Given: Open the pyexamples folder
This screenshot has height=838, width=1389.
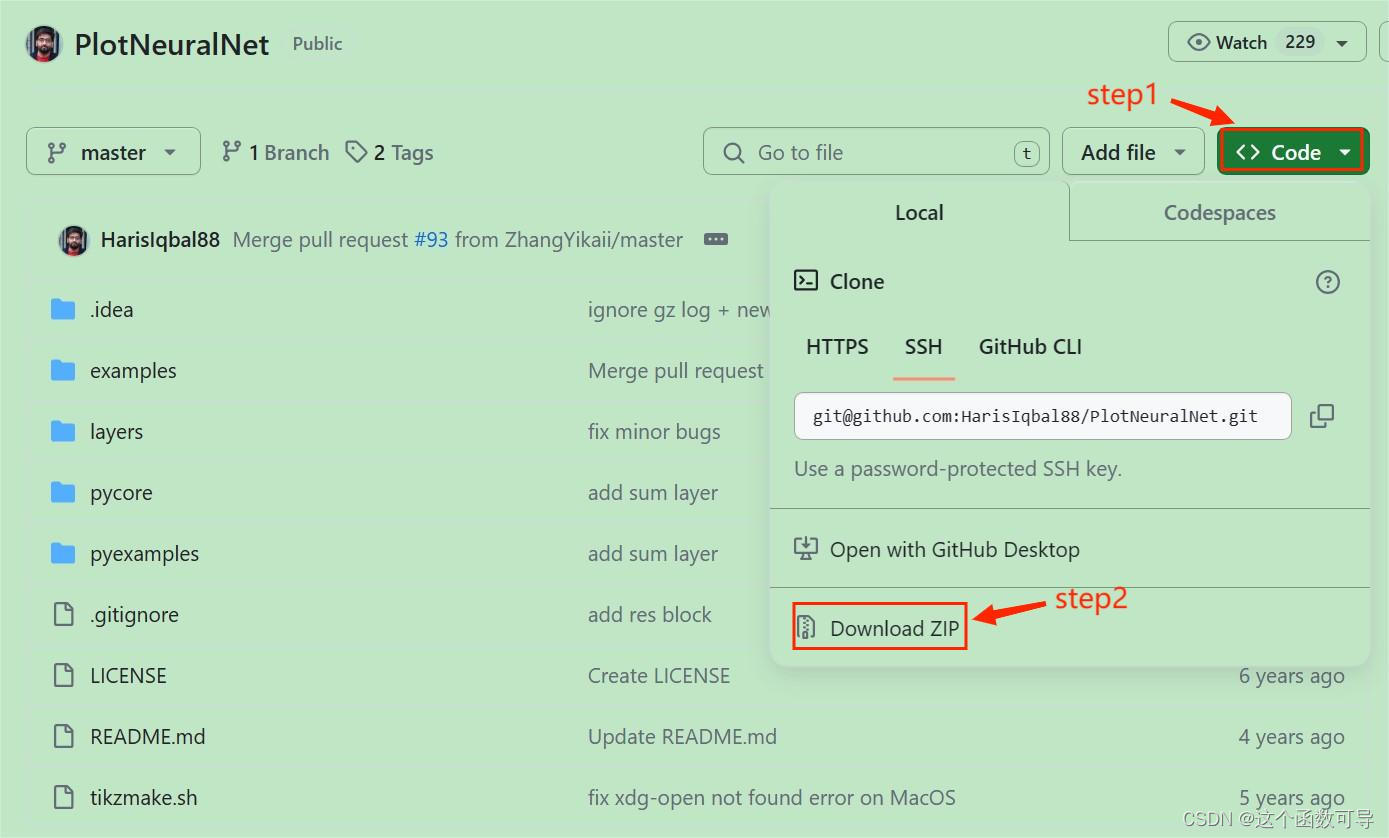Looking at the screenshot, I should tap(144, 554).
